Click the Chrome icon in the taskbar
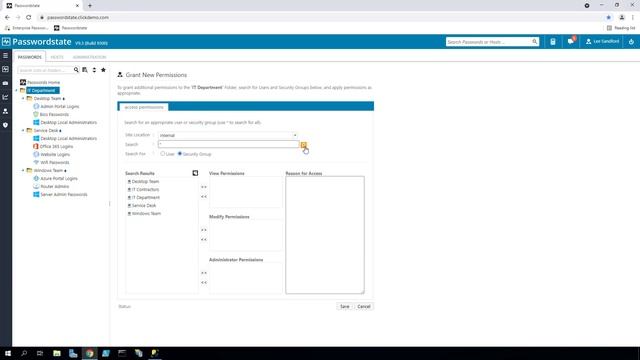 tap(89, 353)
